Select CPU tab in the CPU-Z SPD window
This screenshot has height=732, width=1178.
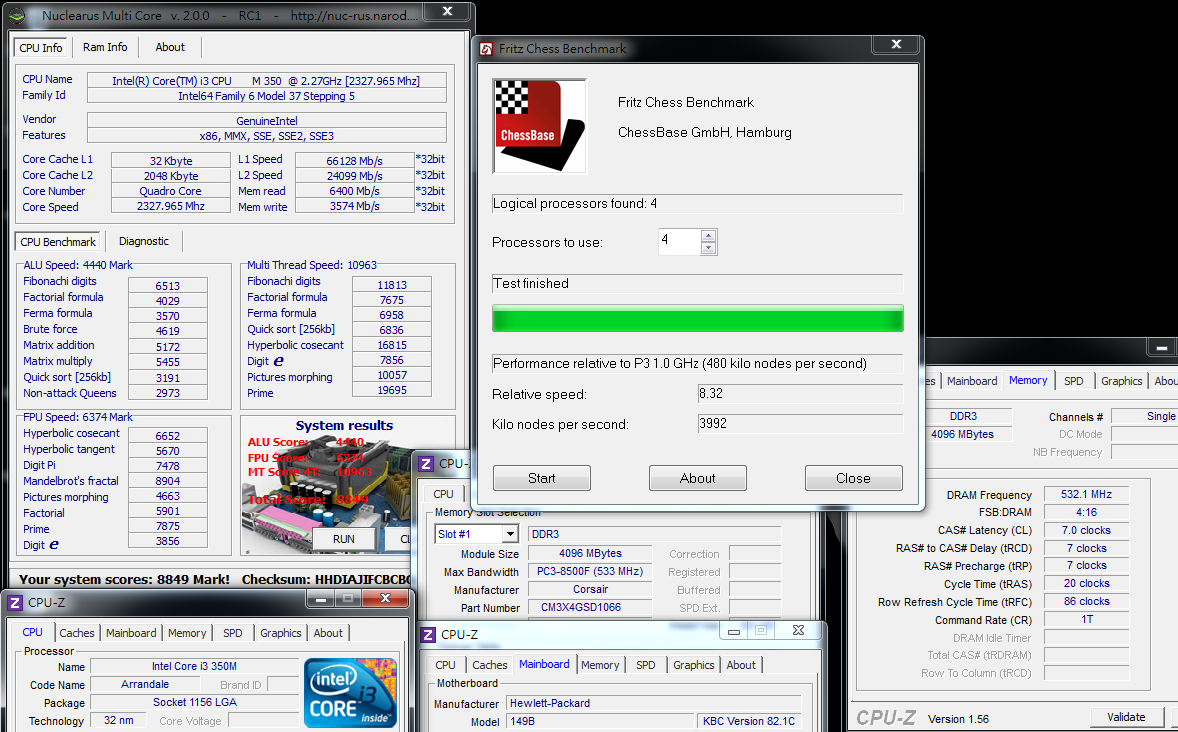(443, 494)
